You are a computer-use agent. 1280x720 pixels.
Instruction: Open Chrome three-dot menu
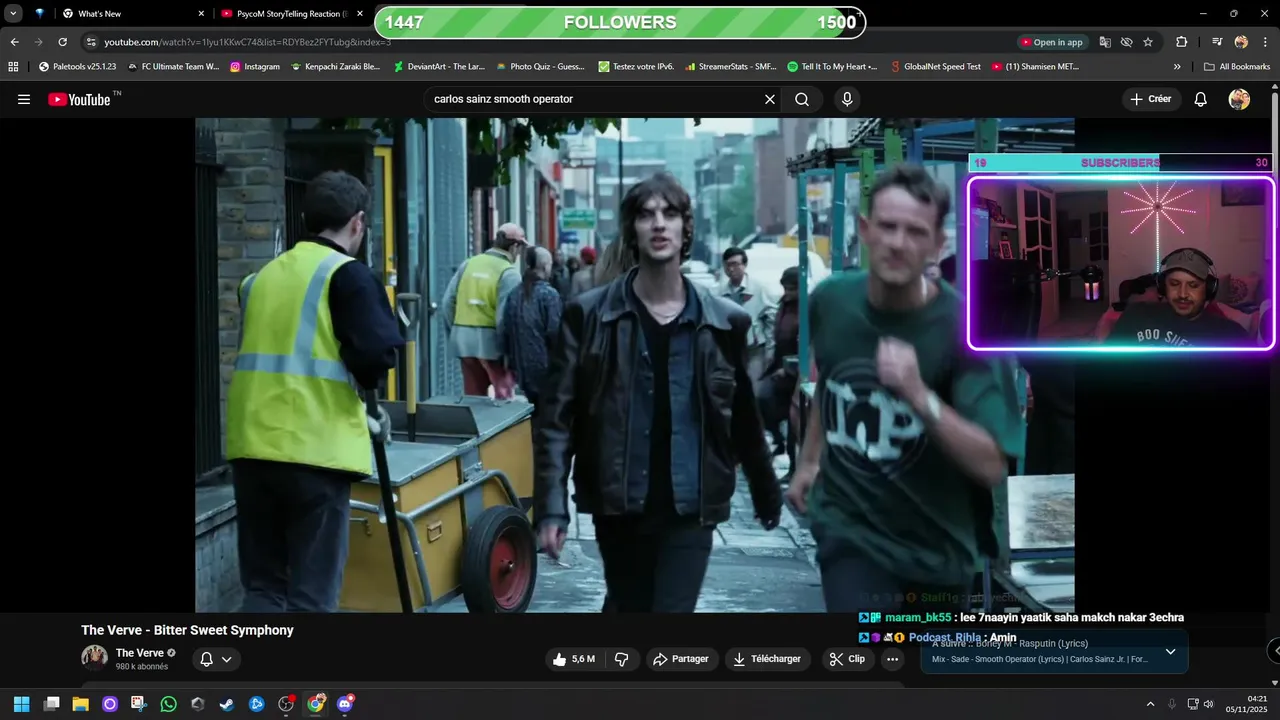1264,42
